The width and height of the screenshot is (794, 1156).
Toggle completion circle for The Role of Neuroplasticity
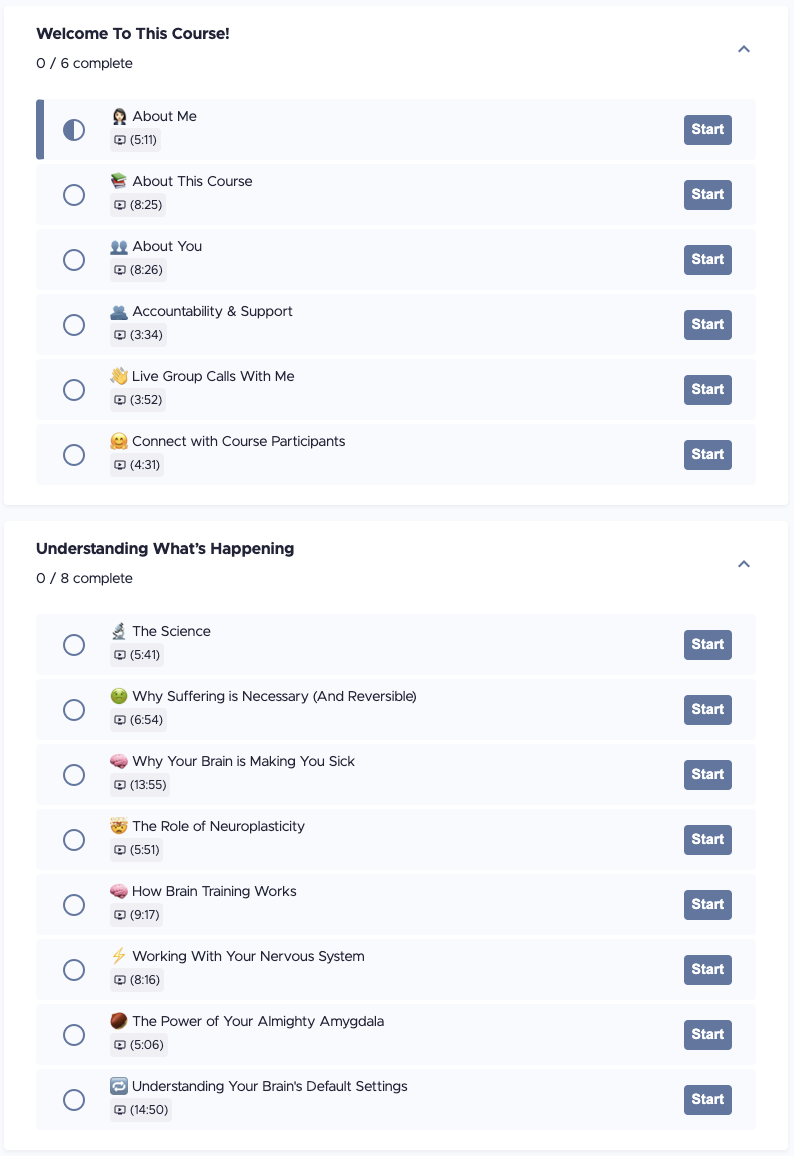tap(74, 840)
